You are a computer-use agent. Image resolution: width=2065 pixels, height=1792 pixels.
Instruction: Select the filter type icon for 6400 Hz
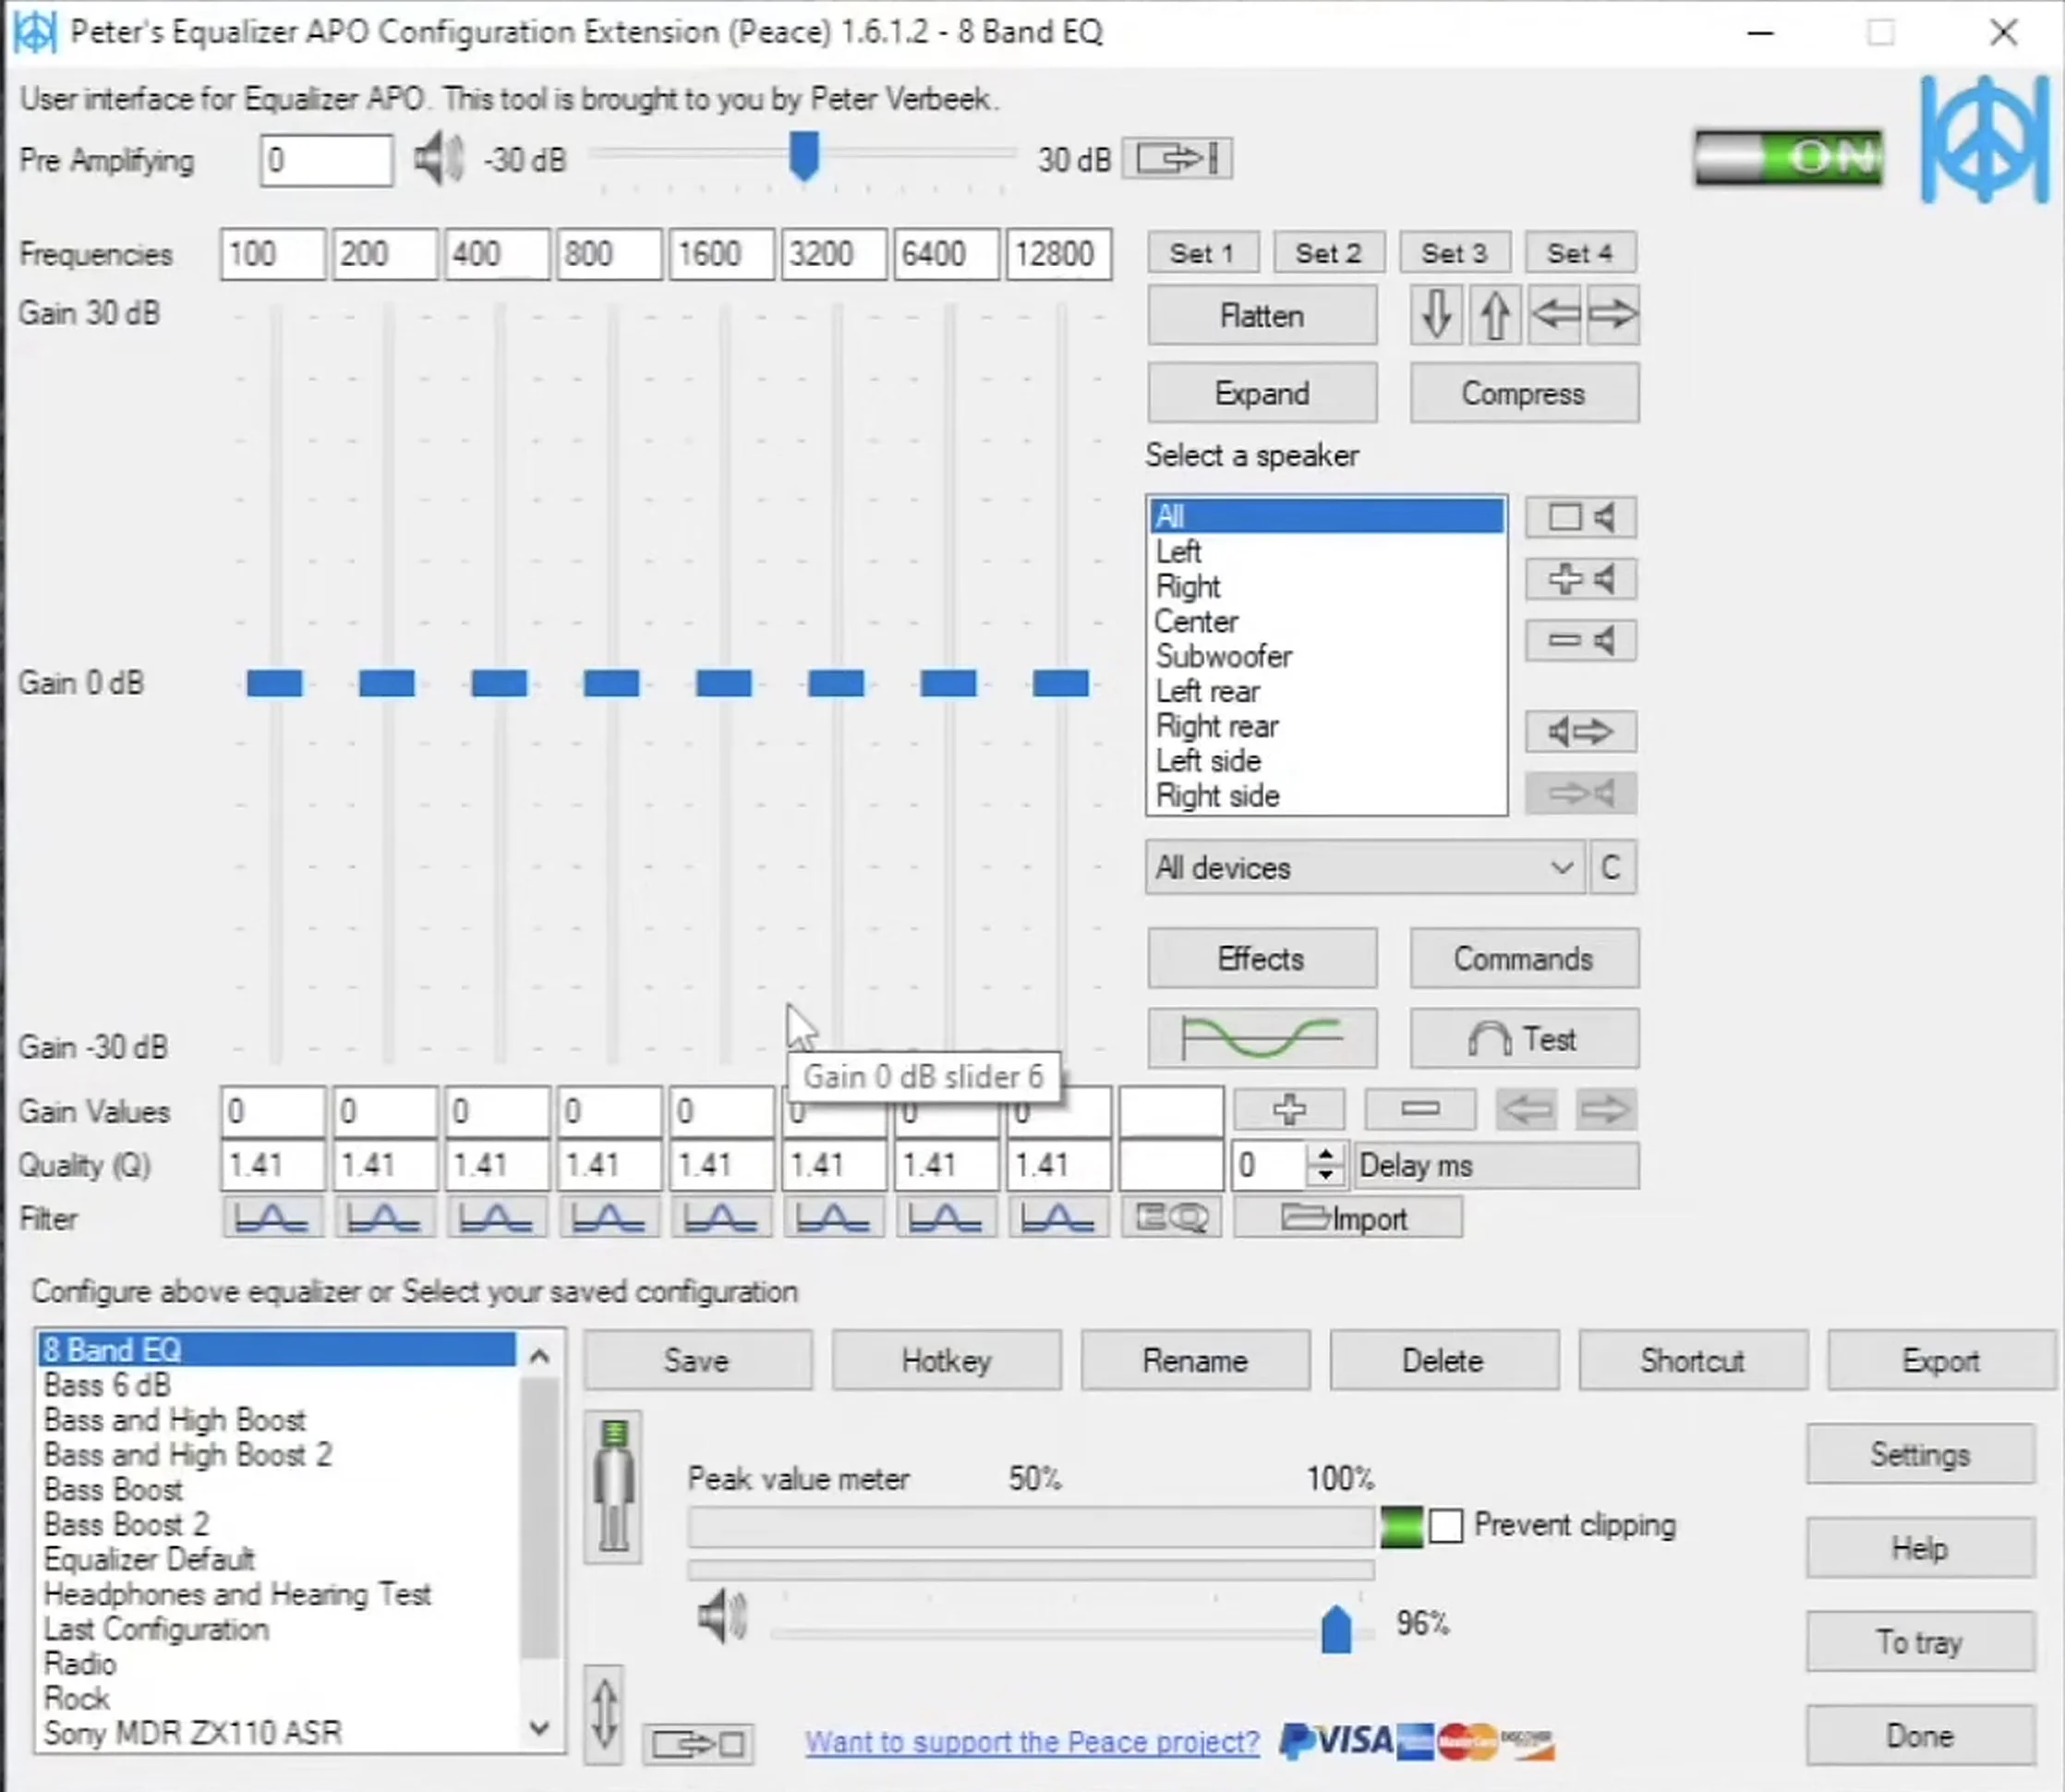point(946,1218)
